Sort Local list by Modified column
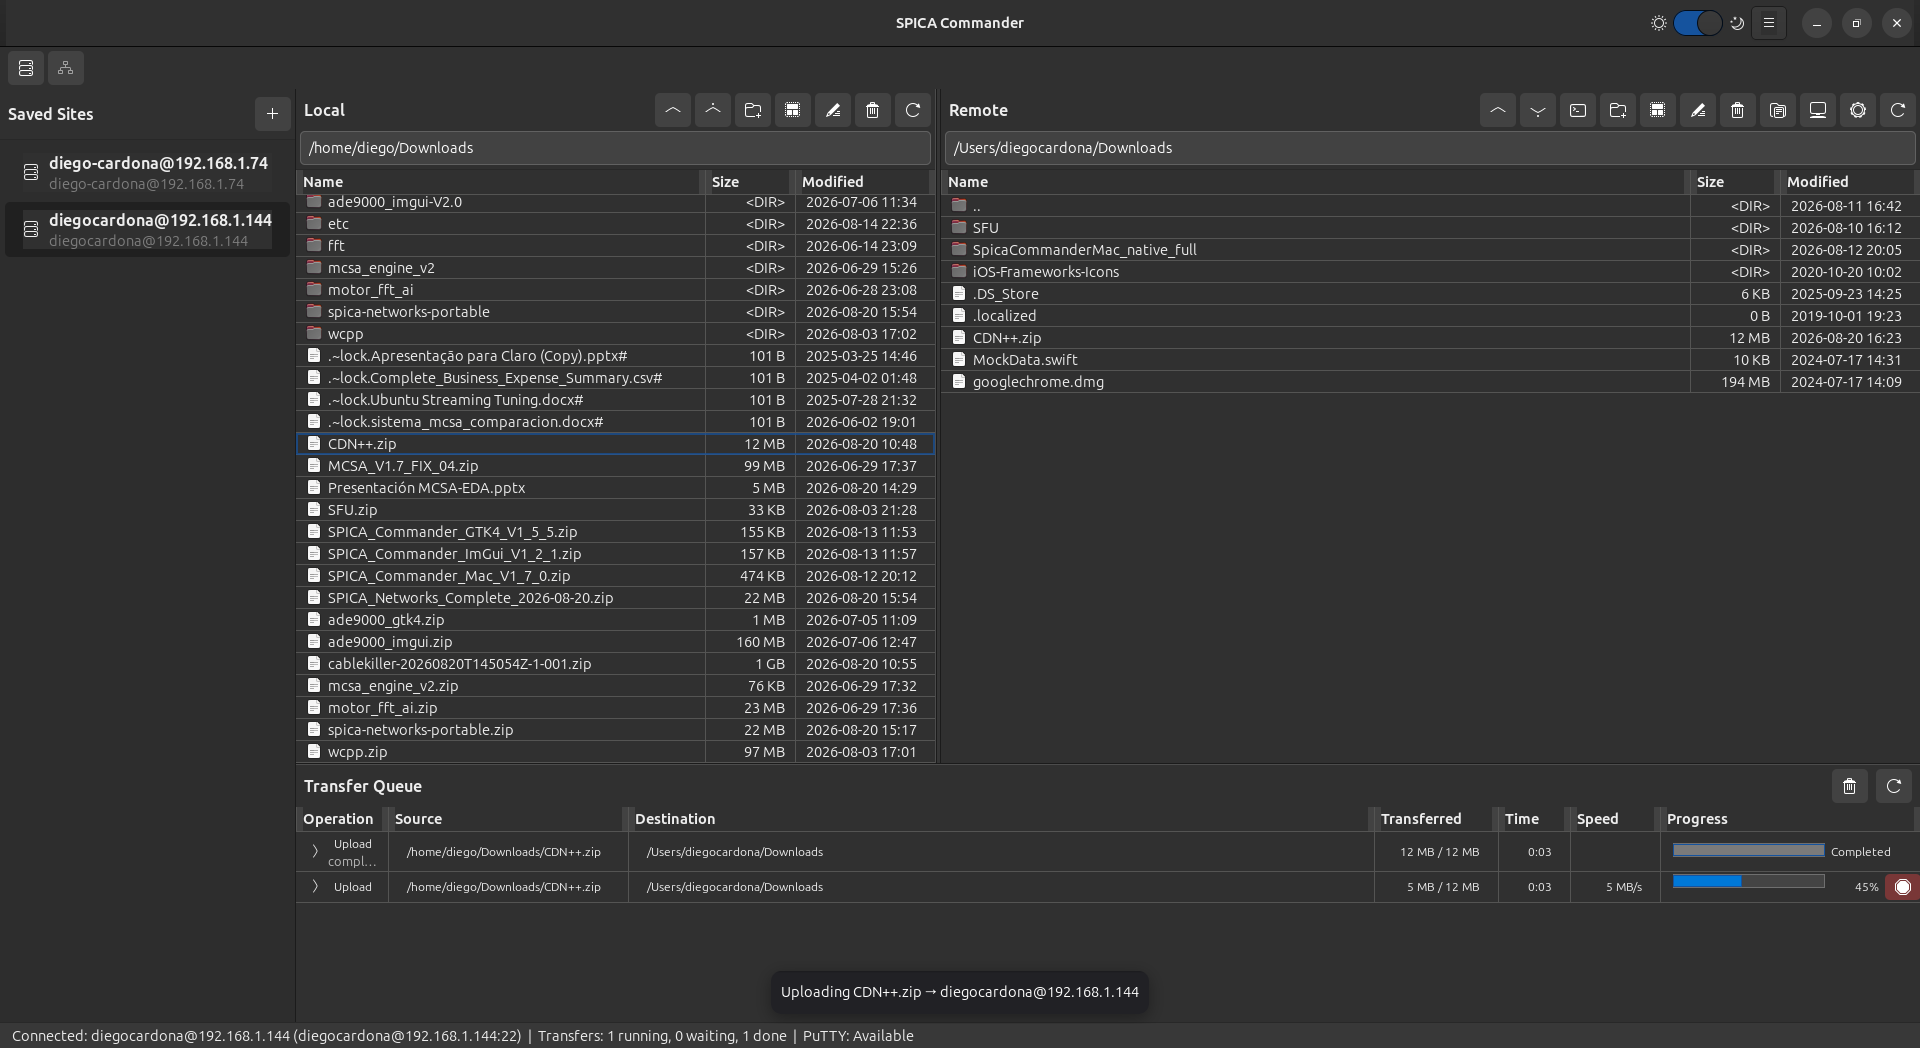This screenshot has height=1048, width=1920. point(863,182)
